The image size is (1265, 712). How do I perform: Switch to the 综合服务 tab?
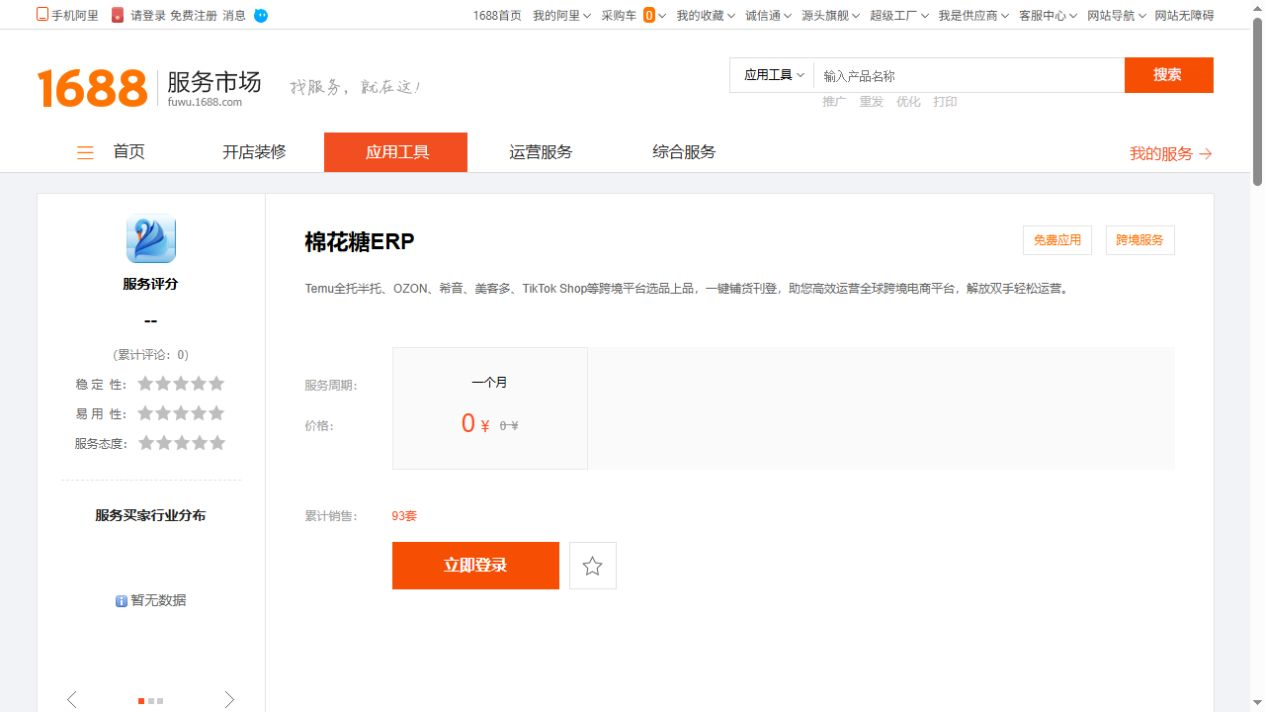684,152
